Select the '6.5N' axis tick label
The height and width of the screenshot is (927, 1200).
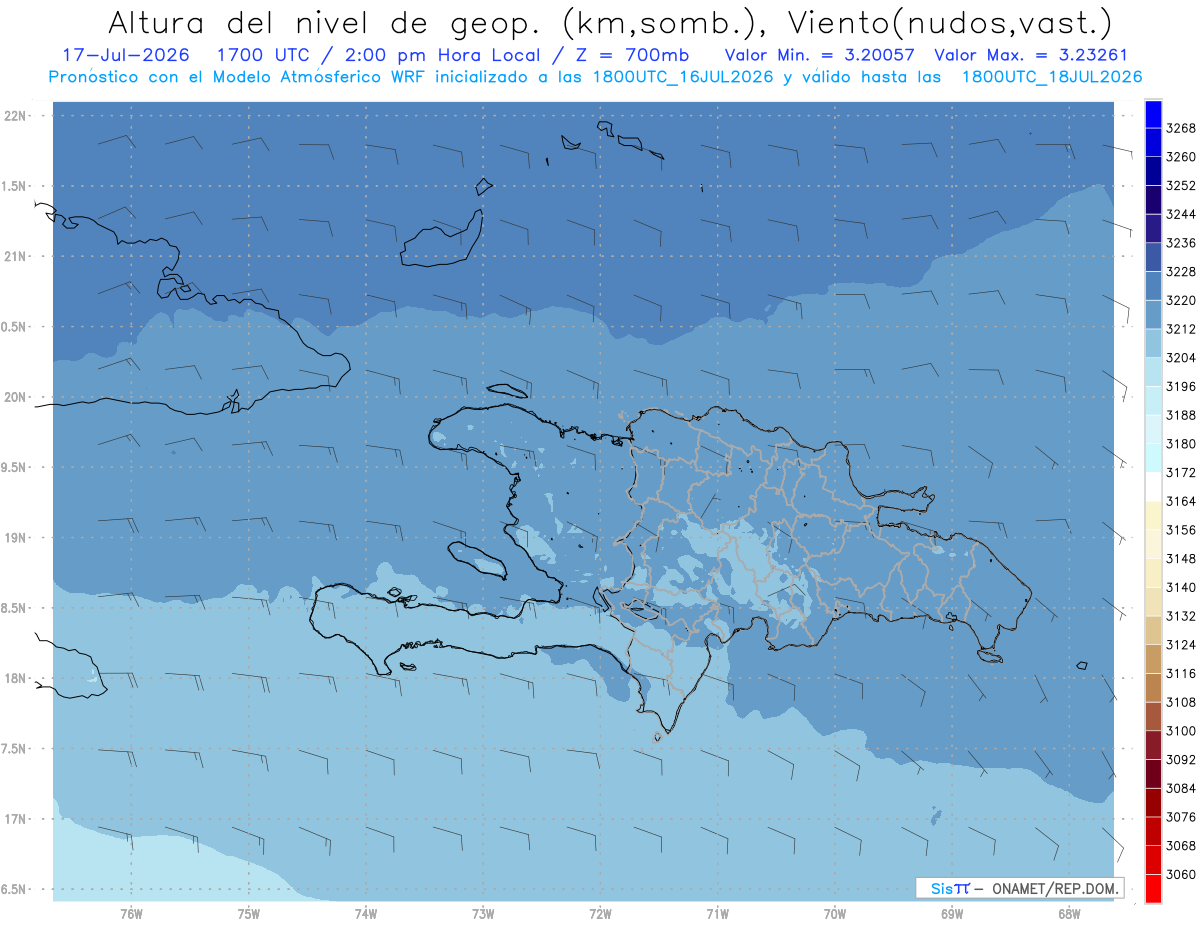(x=15, y=889)
